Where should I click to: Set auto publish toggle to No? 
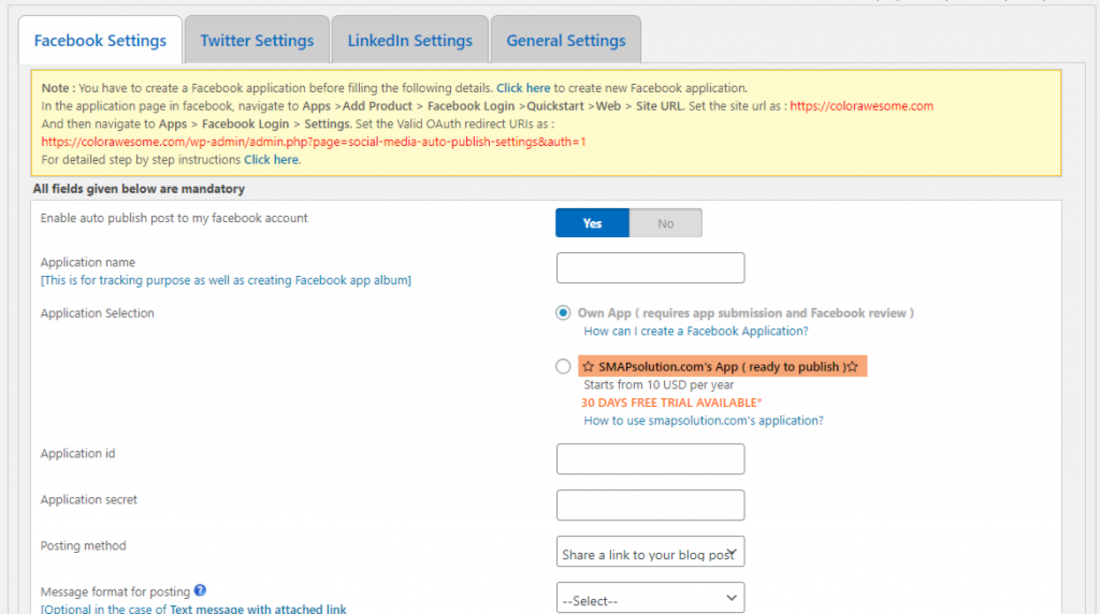(666, 223)
